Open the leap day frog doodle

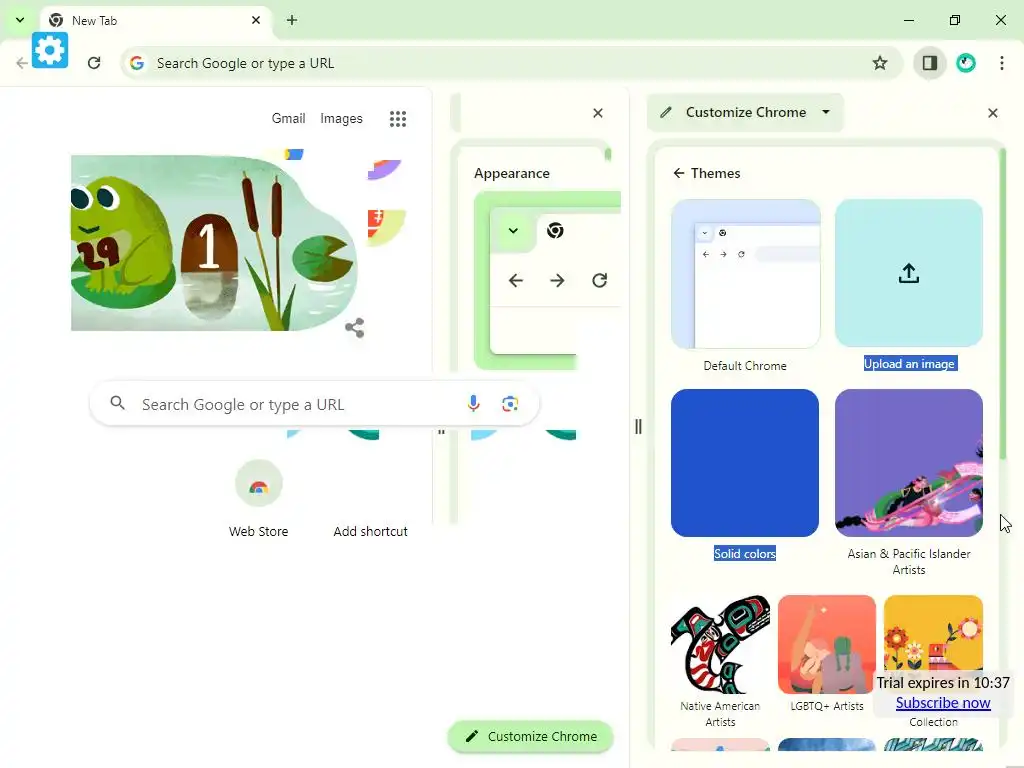pyautogui.click(x=214, y=243)
